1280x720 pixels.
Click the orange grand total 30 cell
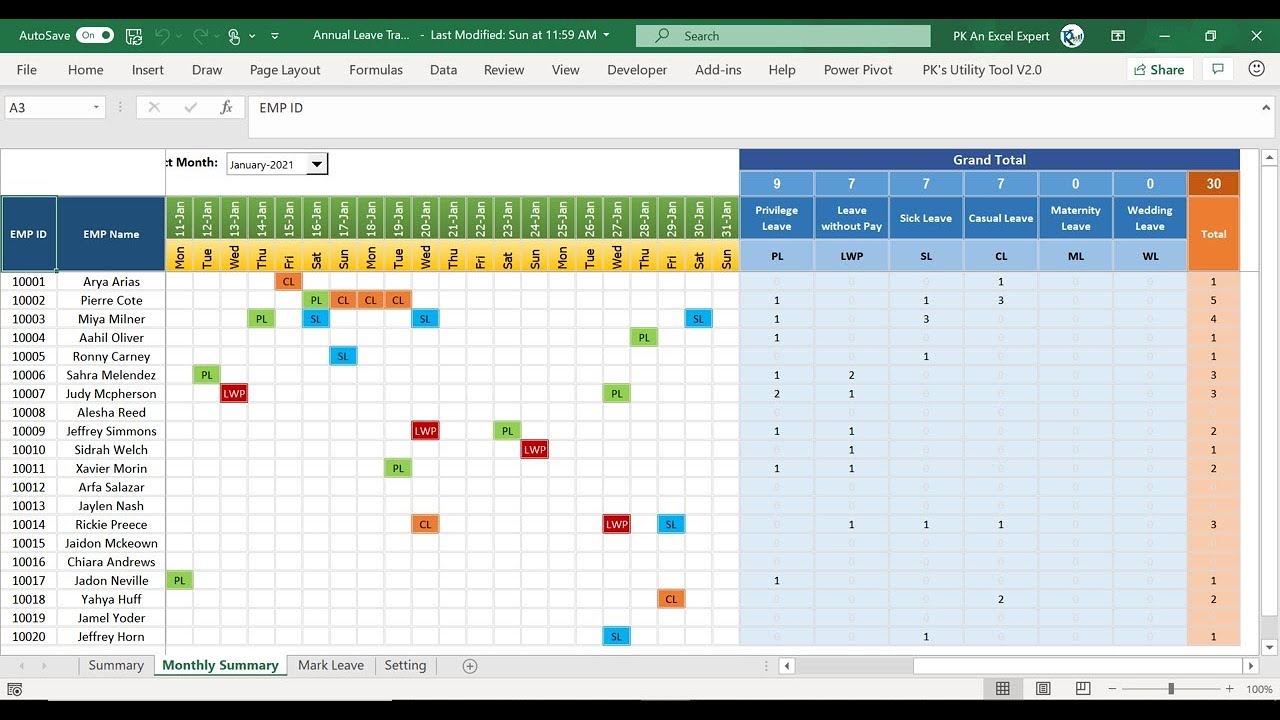[x=1214, y=184]
